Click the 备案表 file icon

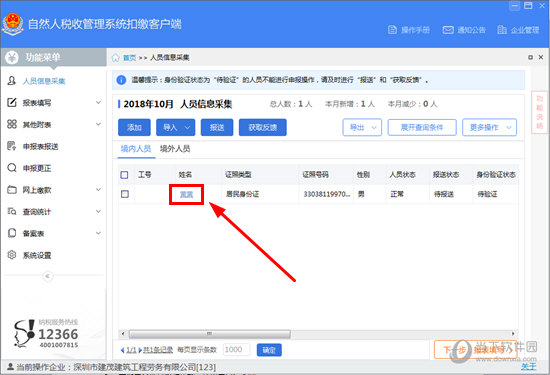coord(12,233)
